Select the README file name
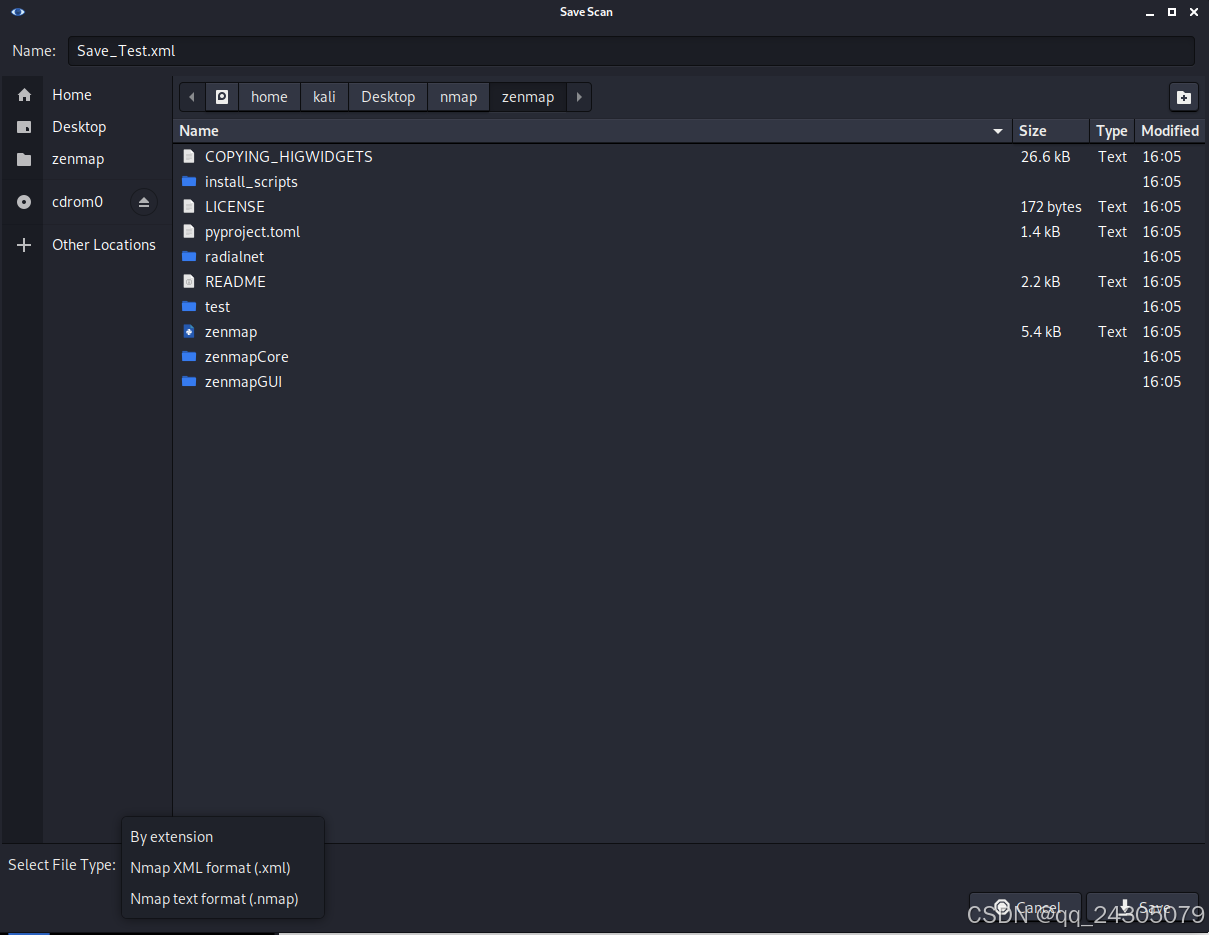This screenshot has height=935, width=1209. pyautogui.click(x=235, y=282)
